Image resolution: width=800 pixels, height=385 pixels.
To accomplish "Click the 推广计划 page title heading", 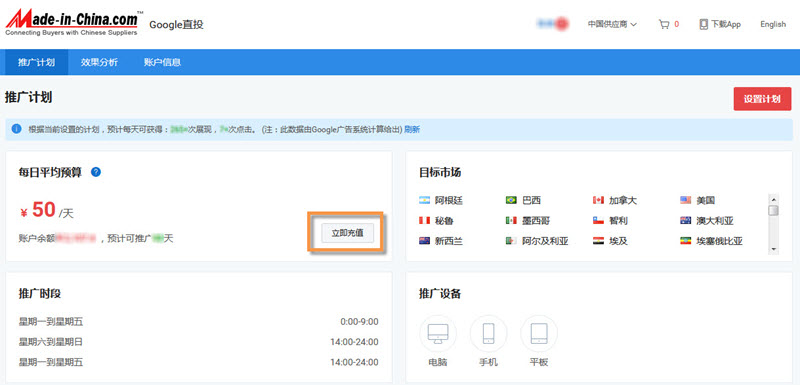I will click(x=29, y=97).
